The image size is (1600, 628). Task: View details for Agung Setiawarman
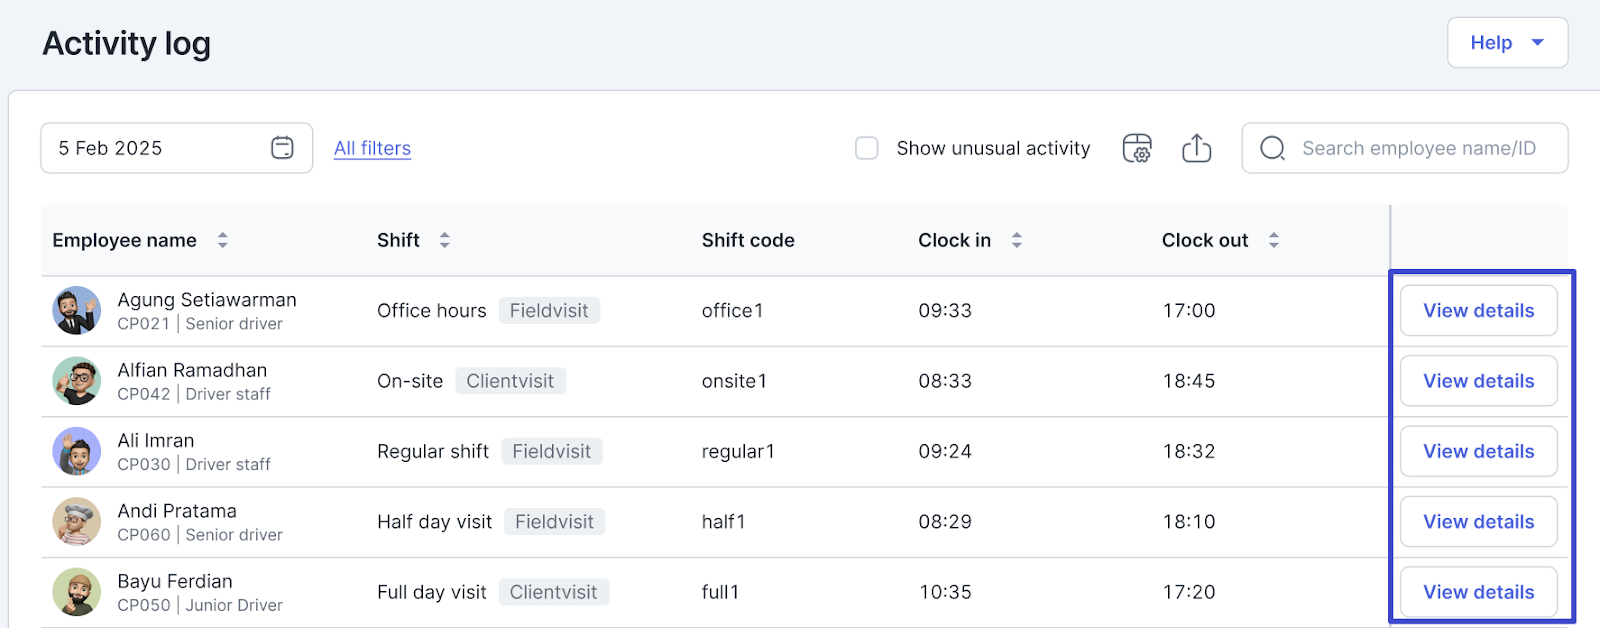[x=1478, y=311]
